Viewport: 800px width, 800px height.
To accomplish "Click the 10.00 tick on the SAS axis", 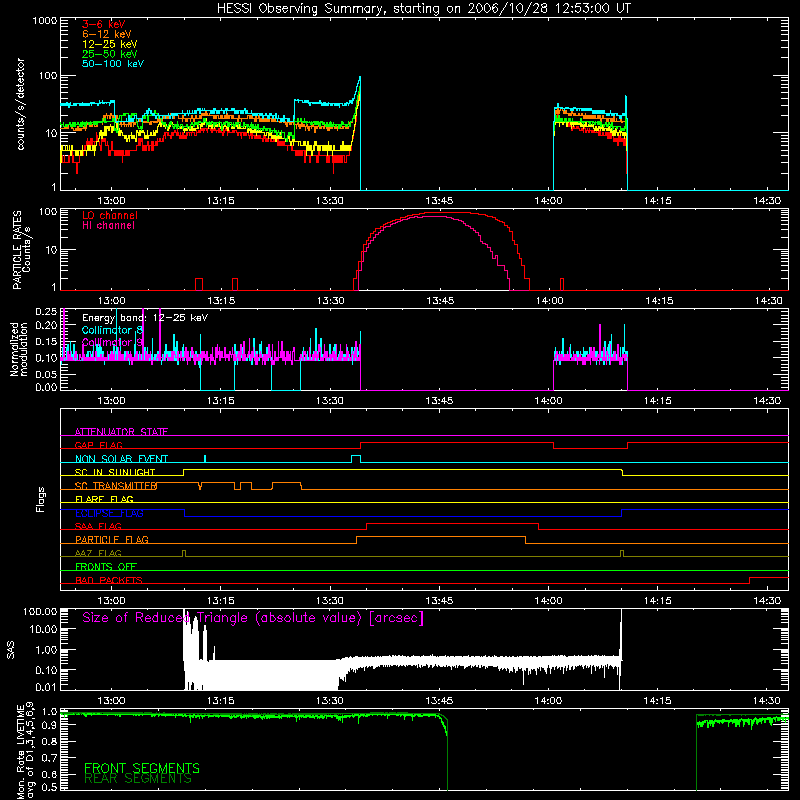I will pyautogui.click(x=42, y=629).
